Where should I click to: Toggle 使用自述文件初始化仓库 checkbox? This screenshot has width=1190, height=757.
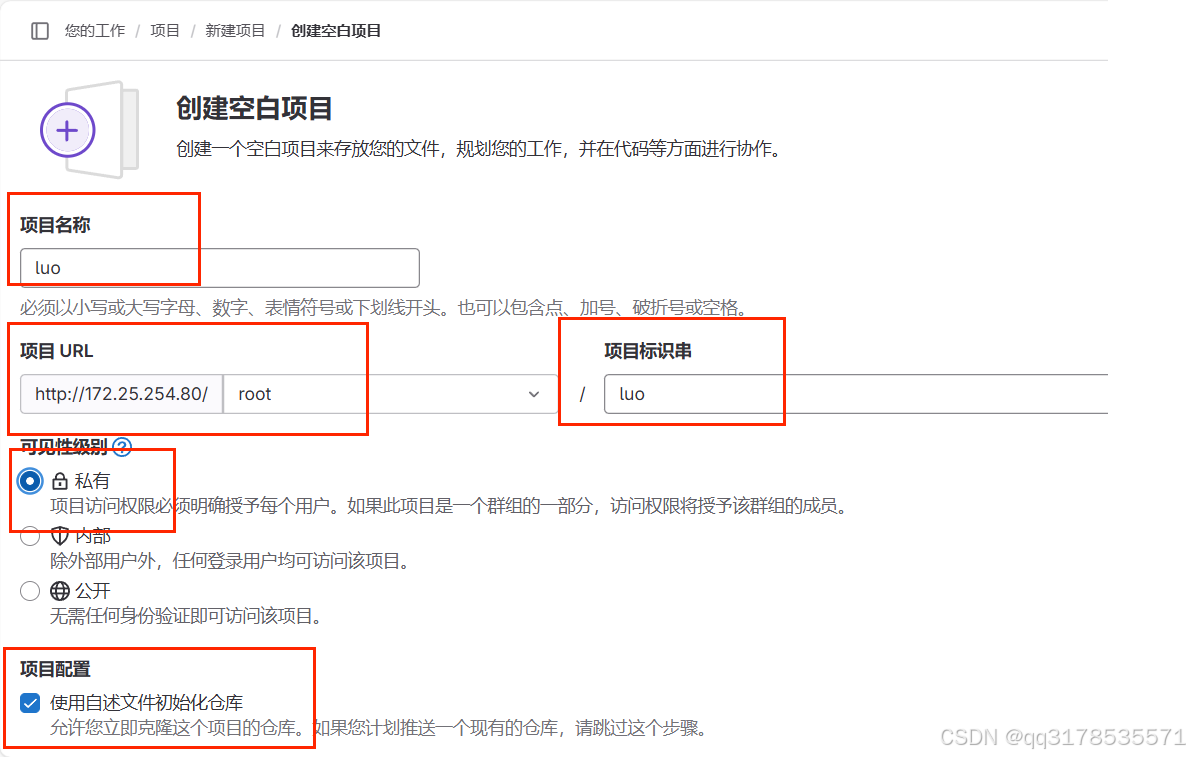tap(30, 703)
